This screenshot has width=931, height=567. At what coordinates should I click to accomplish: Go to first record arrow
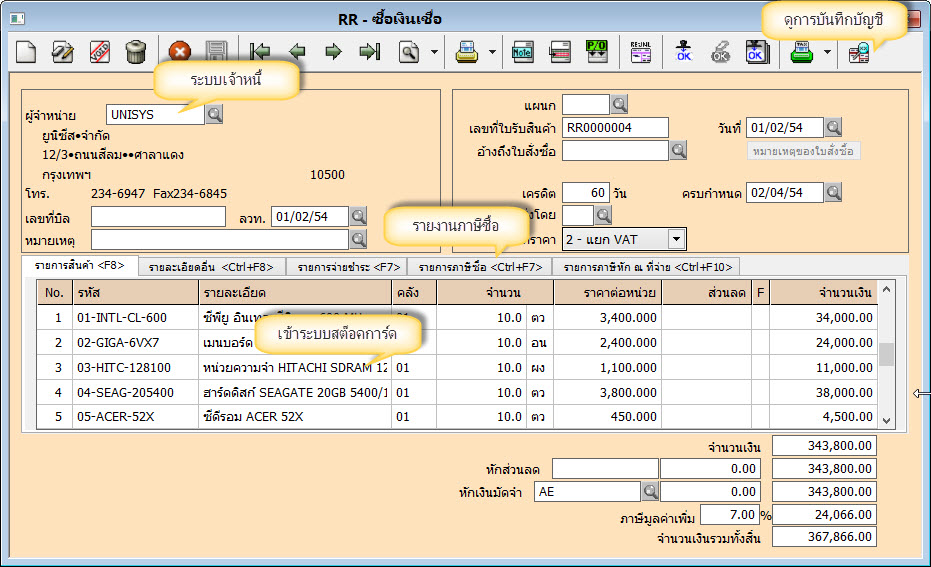[259, 52]
